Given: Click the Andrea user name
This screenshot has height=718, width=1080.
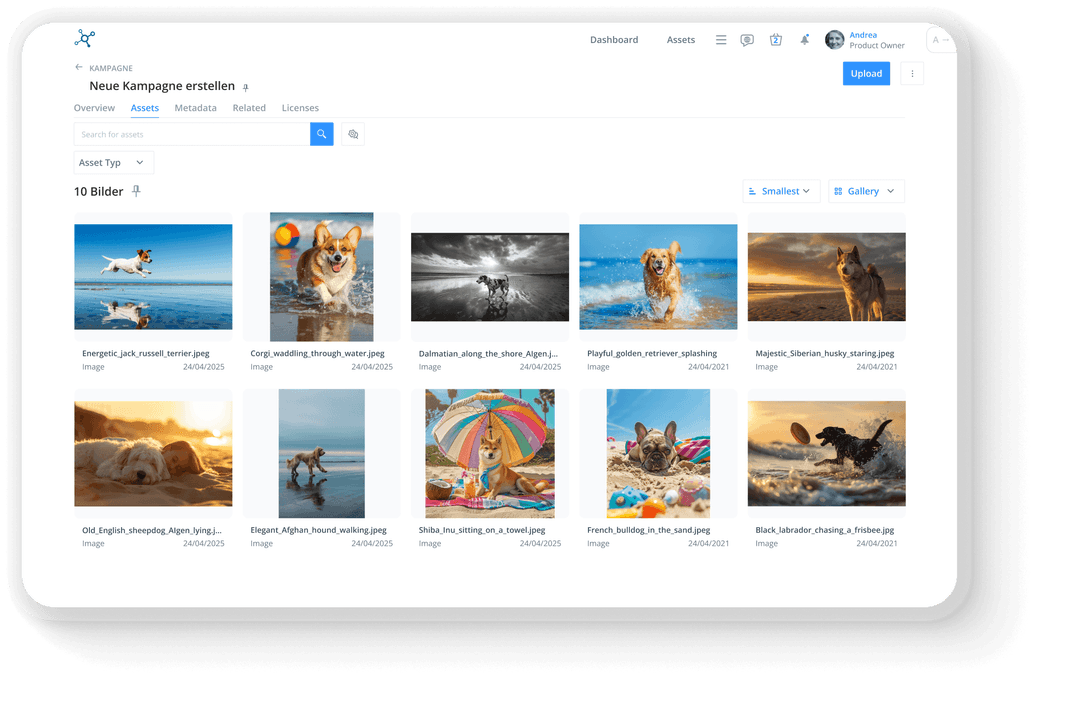Looking at the screenshot, I should (863, 35).
